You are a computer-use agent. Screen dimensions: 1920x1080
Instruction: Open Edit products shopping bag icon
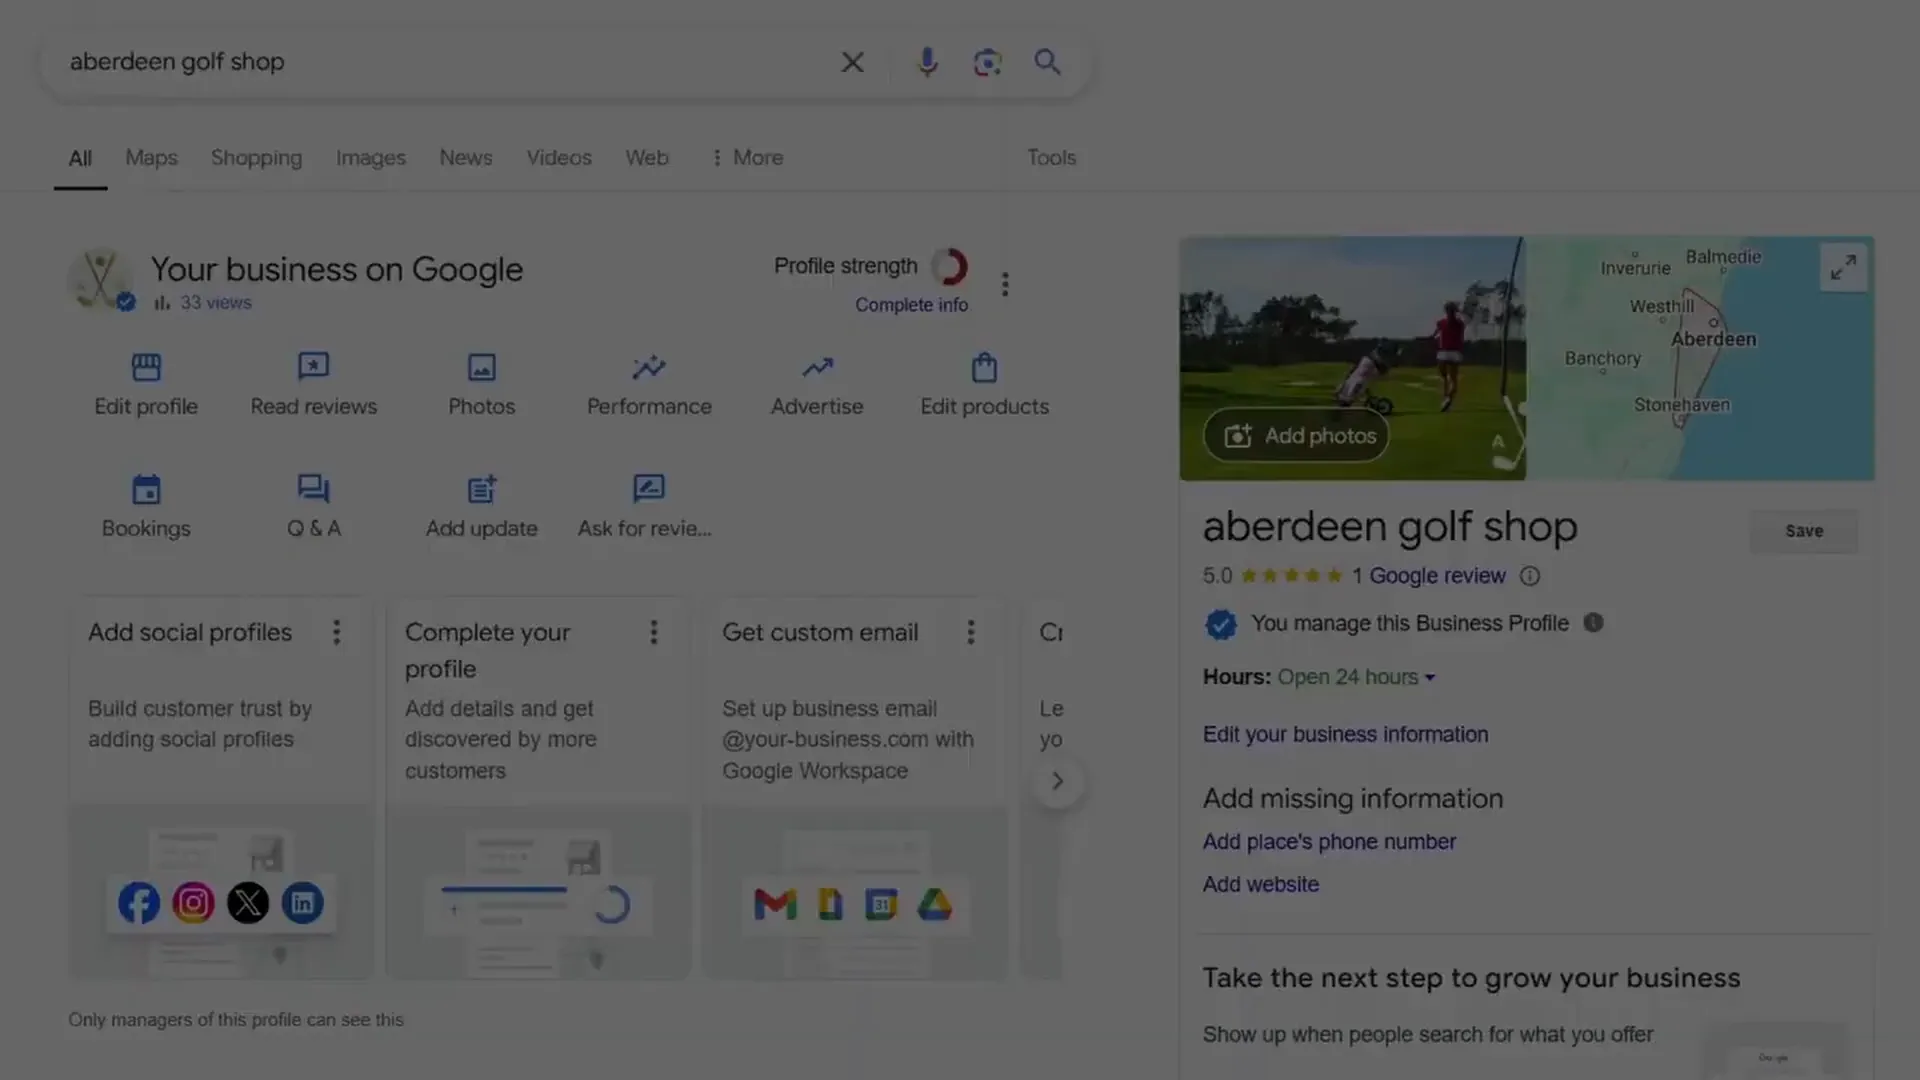tap(984, 367)
